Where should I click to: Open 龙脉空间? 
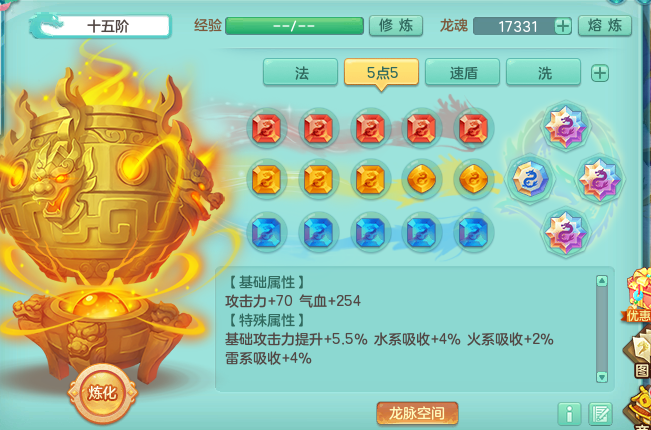point(417,413)
